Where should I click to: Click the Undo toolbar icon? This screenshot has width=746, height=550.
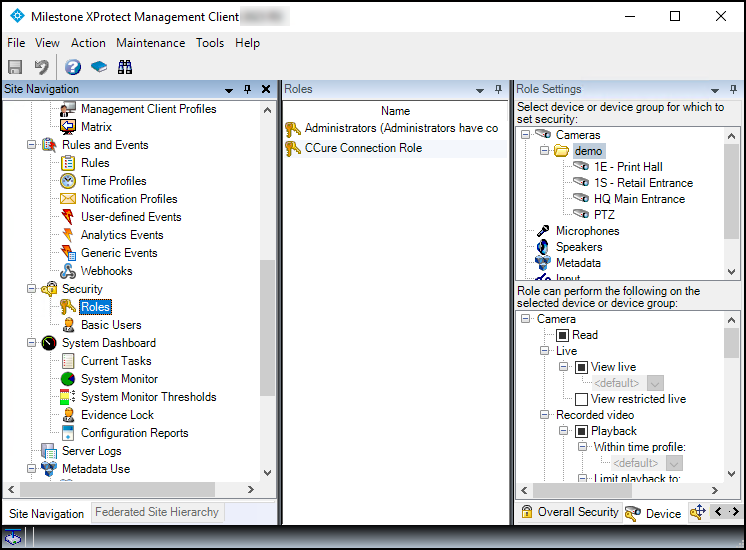[42, 67]
